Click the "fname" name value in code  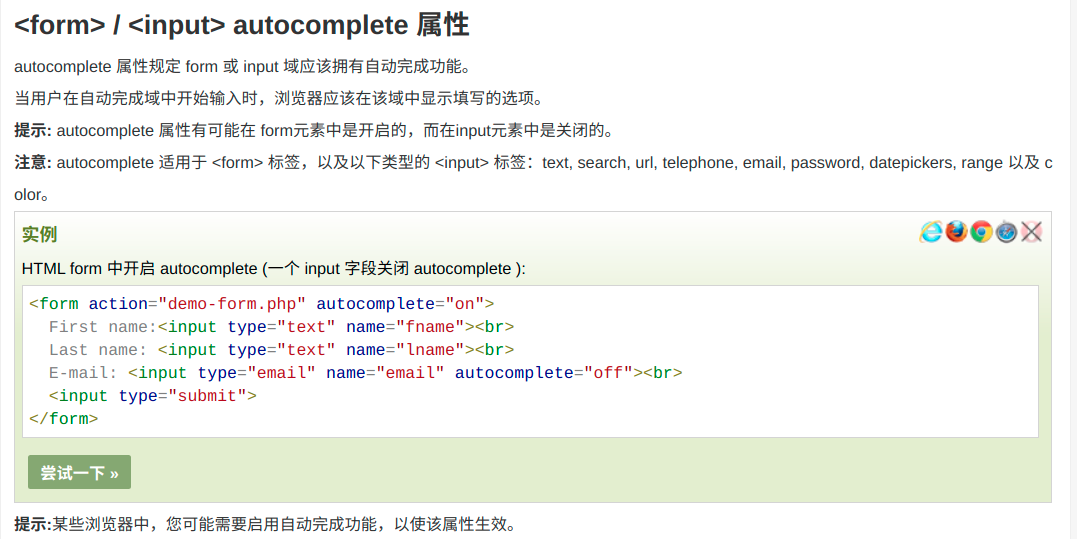[x=430, y=327]
